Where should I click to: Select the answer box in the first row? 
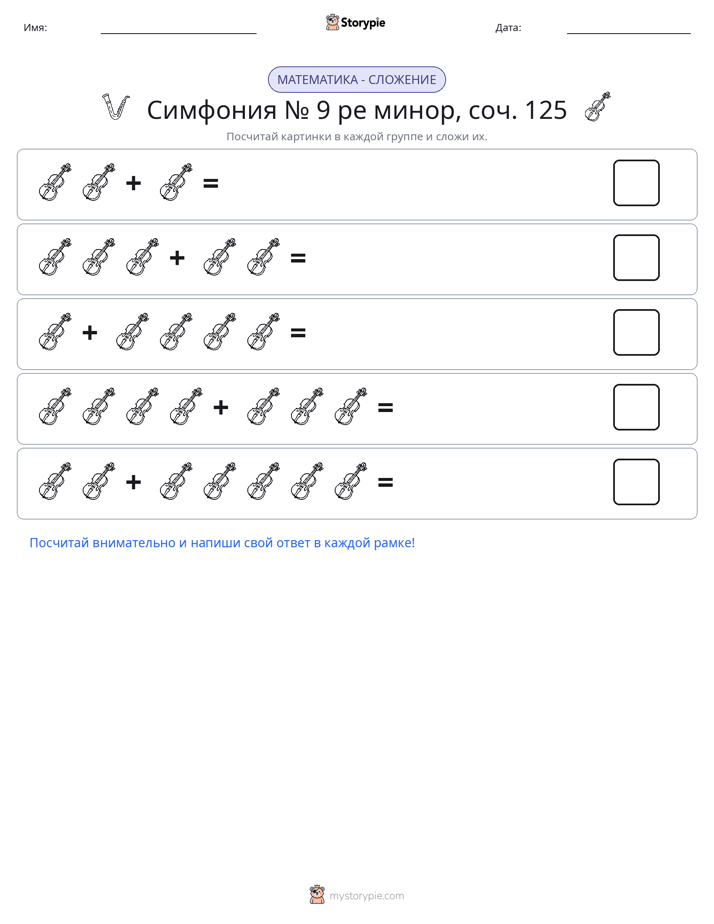click(636, 183)
